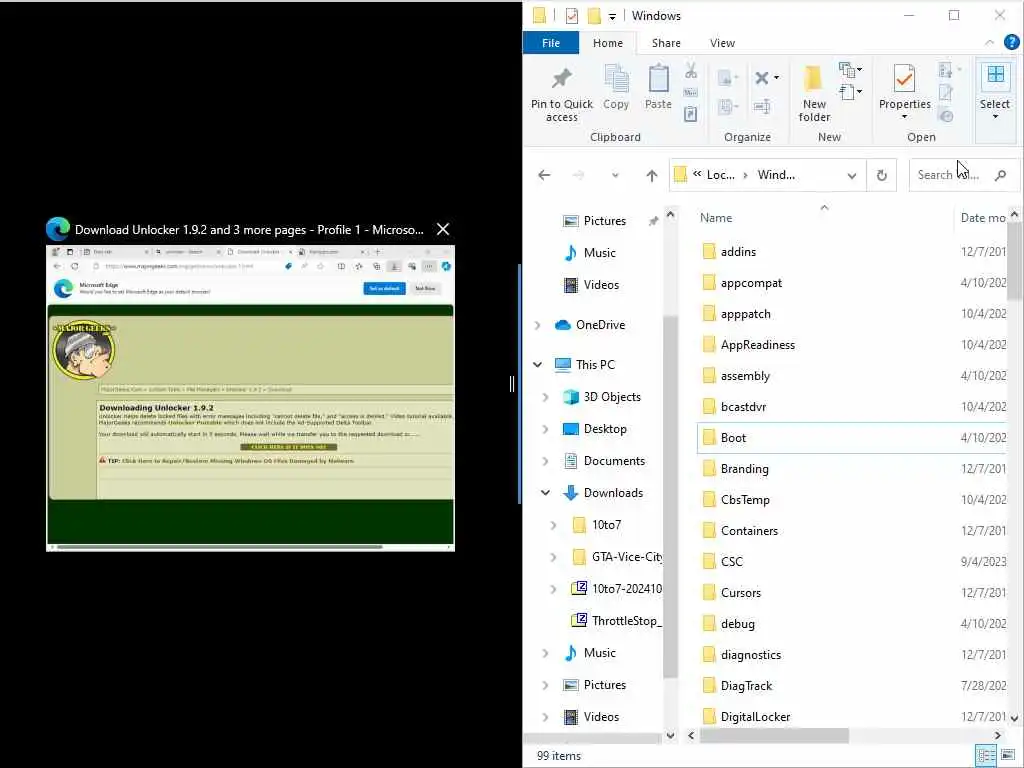Switch to the Home ribbon tab

tap(608, 42)
